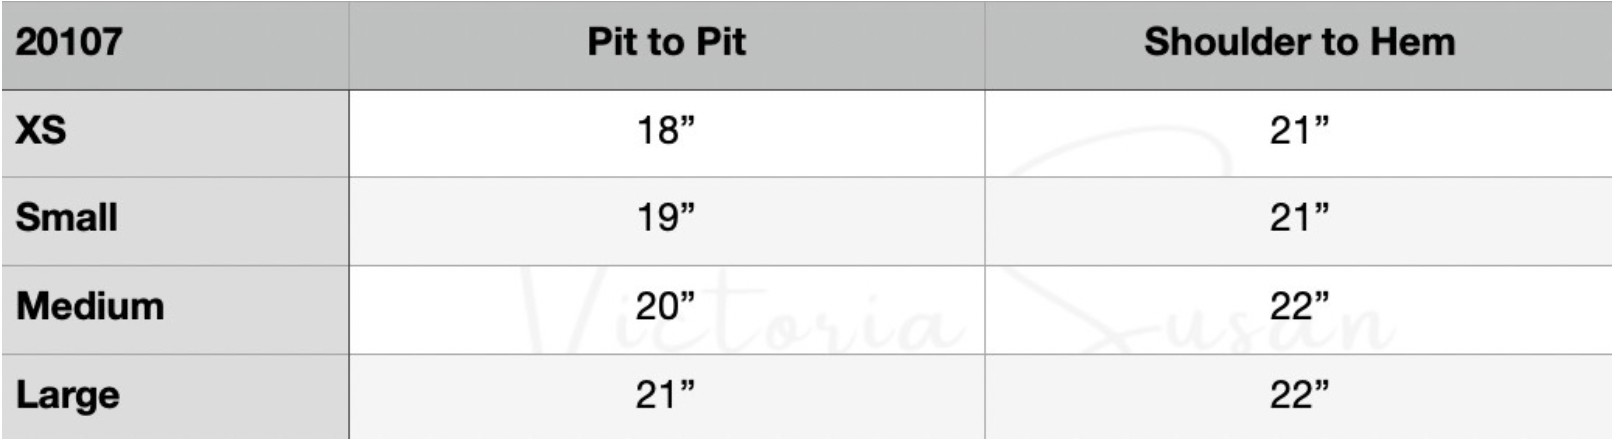The height and width of the screenshot is (442, 1614).
Task: Select the Small row label
Action: click(67, 218)
